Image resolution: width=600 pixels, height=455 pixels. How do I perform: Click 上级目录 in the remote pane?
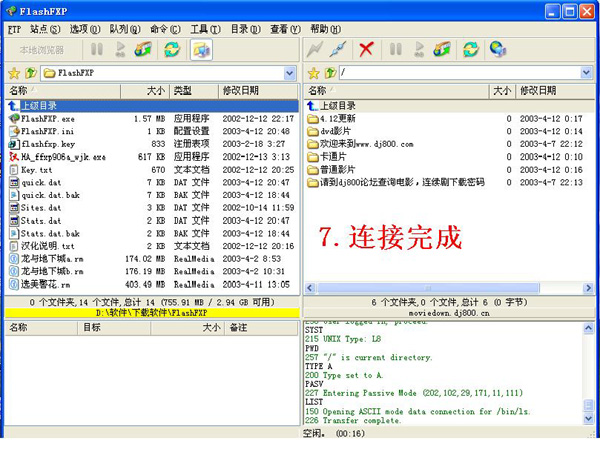pos(338,105)
